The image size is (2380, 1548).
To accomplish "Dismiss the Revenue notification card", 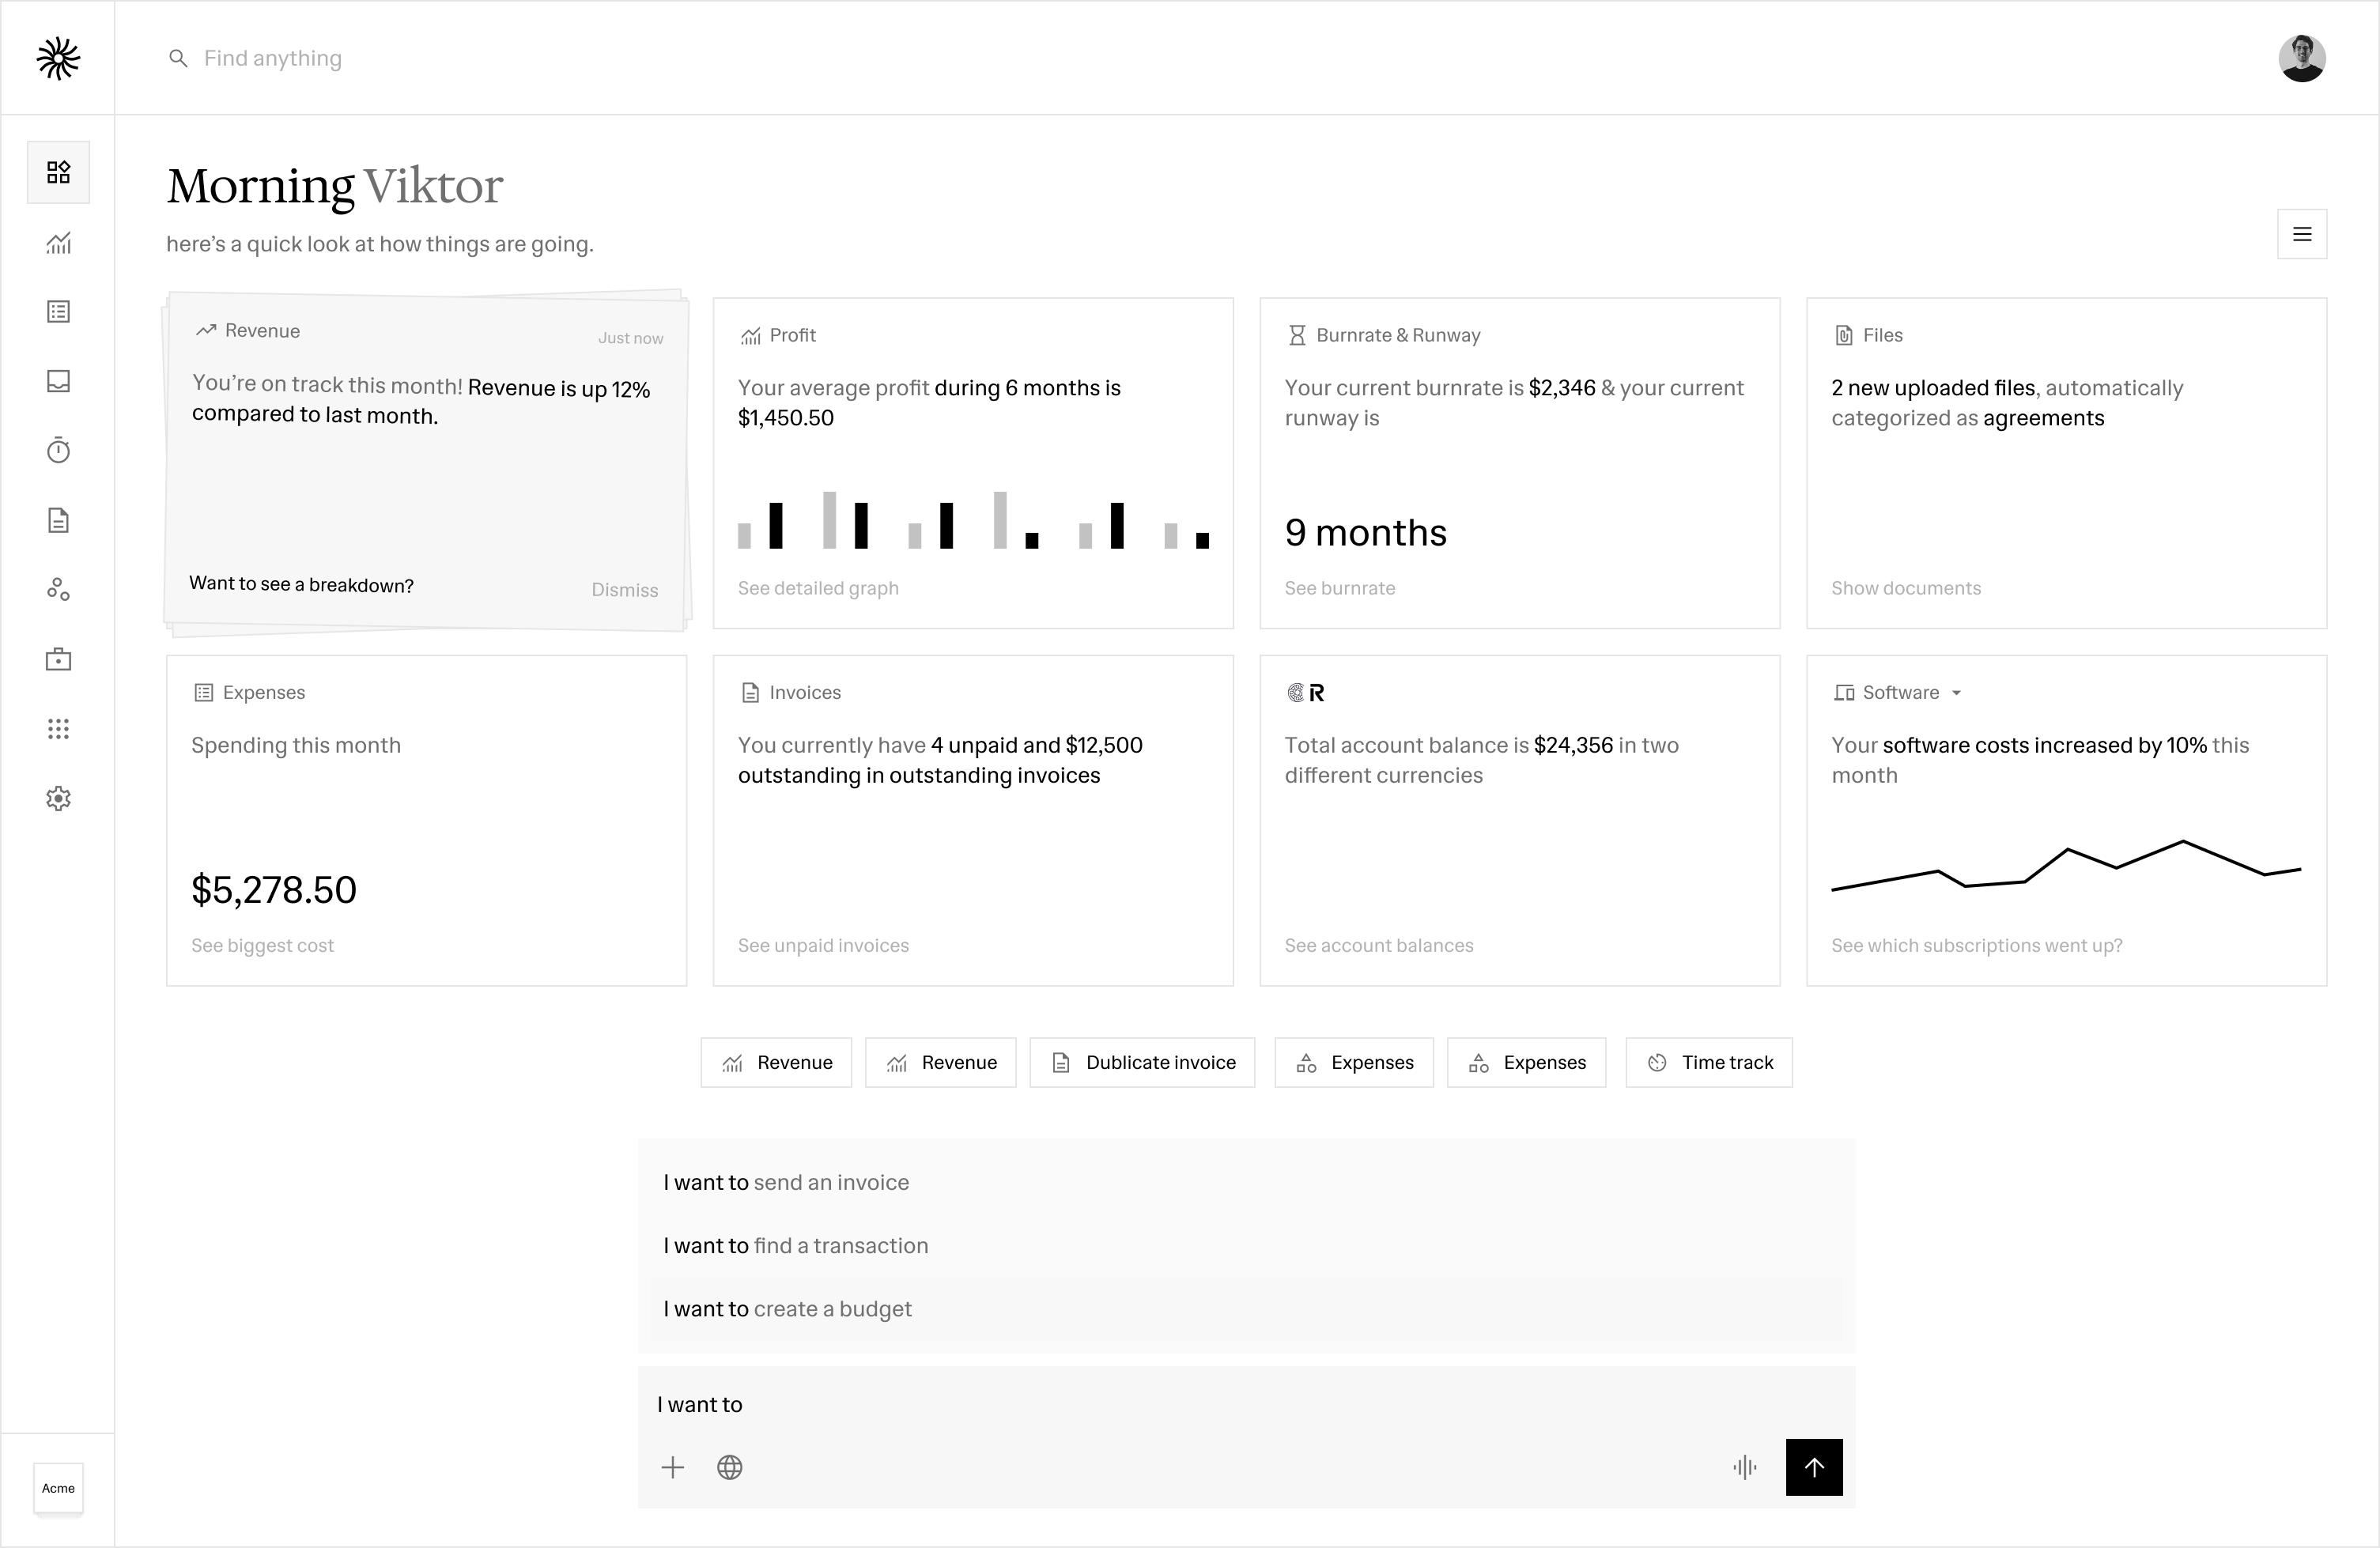I will click(624, 590).
